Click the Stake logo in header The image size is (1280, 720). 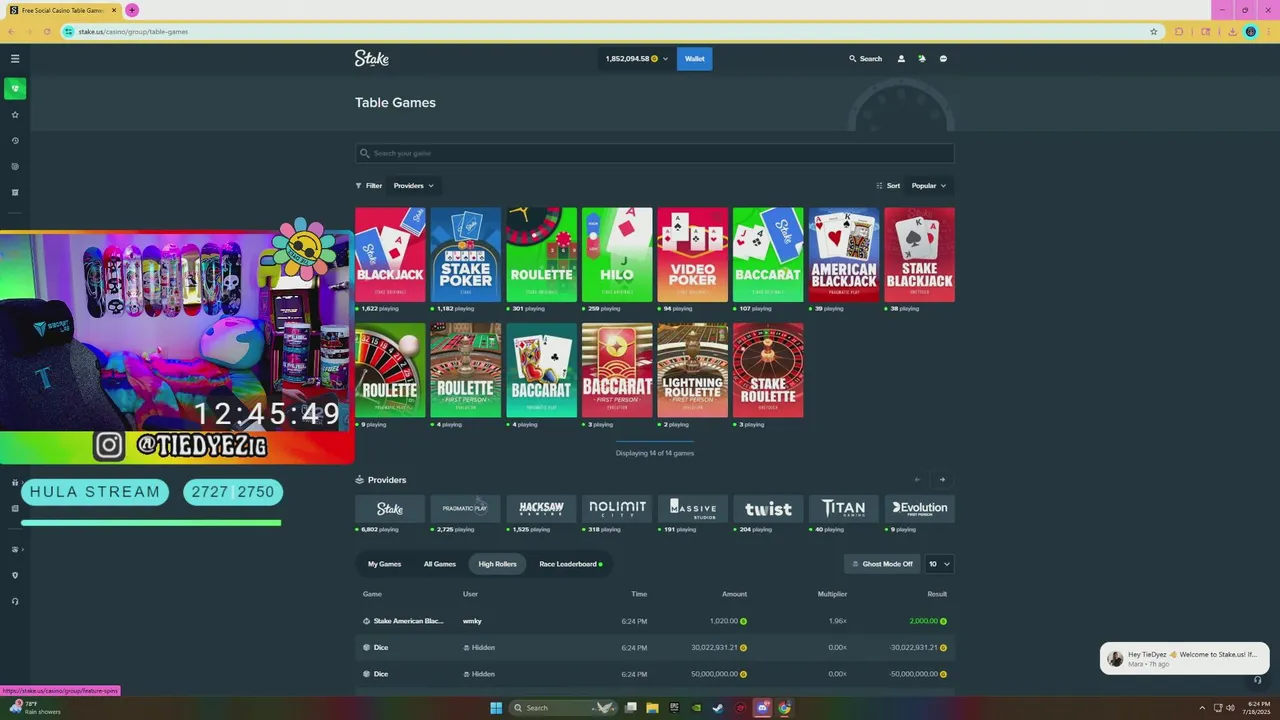click(372, 59)
